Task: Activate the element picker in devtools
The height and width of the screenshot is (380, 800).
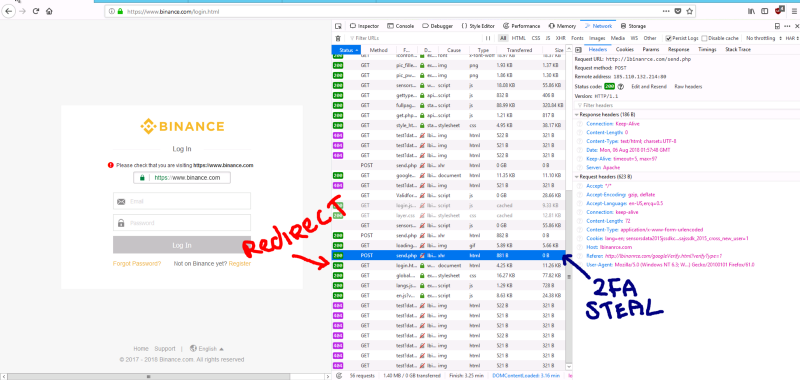Action: tap(338, 26)
